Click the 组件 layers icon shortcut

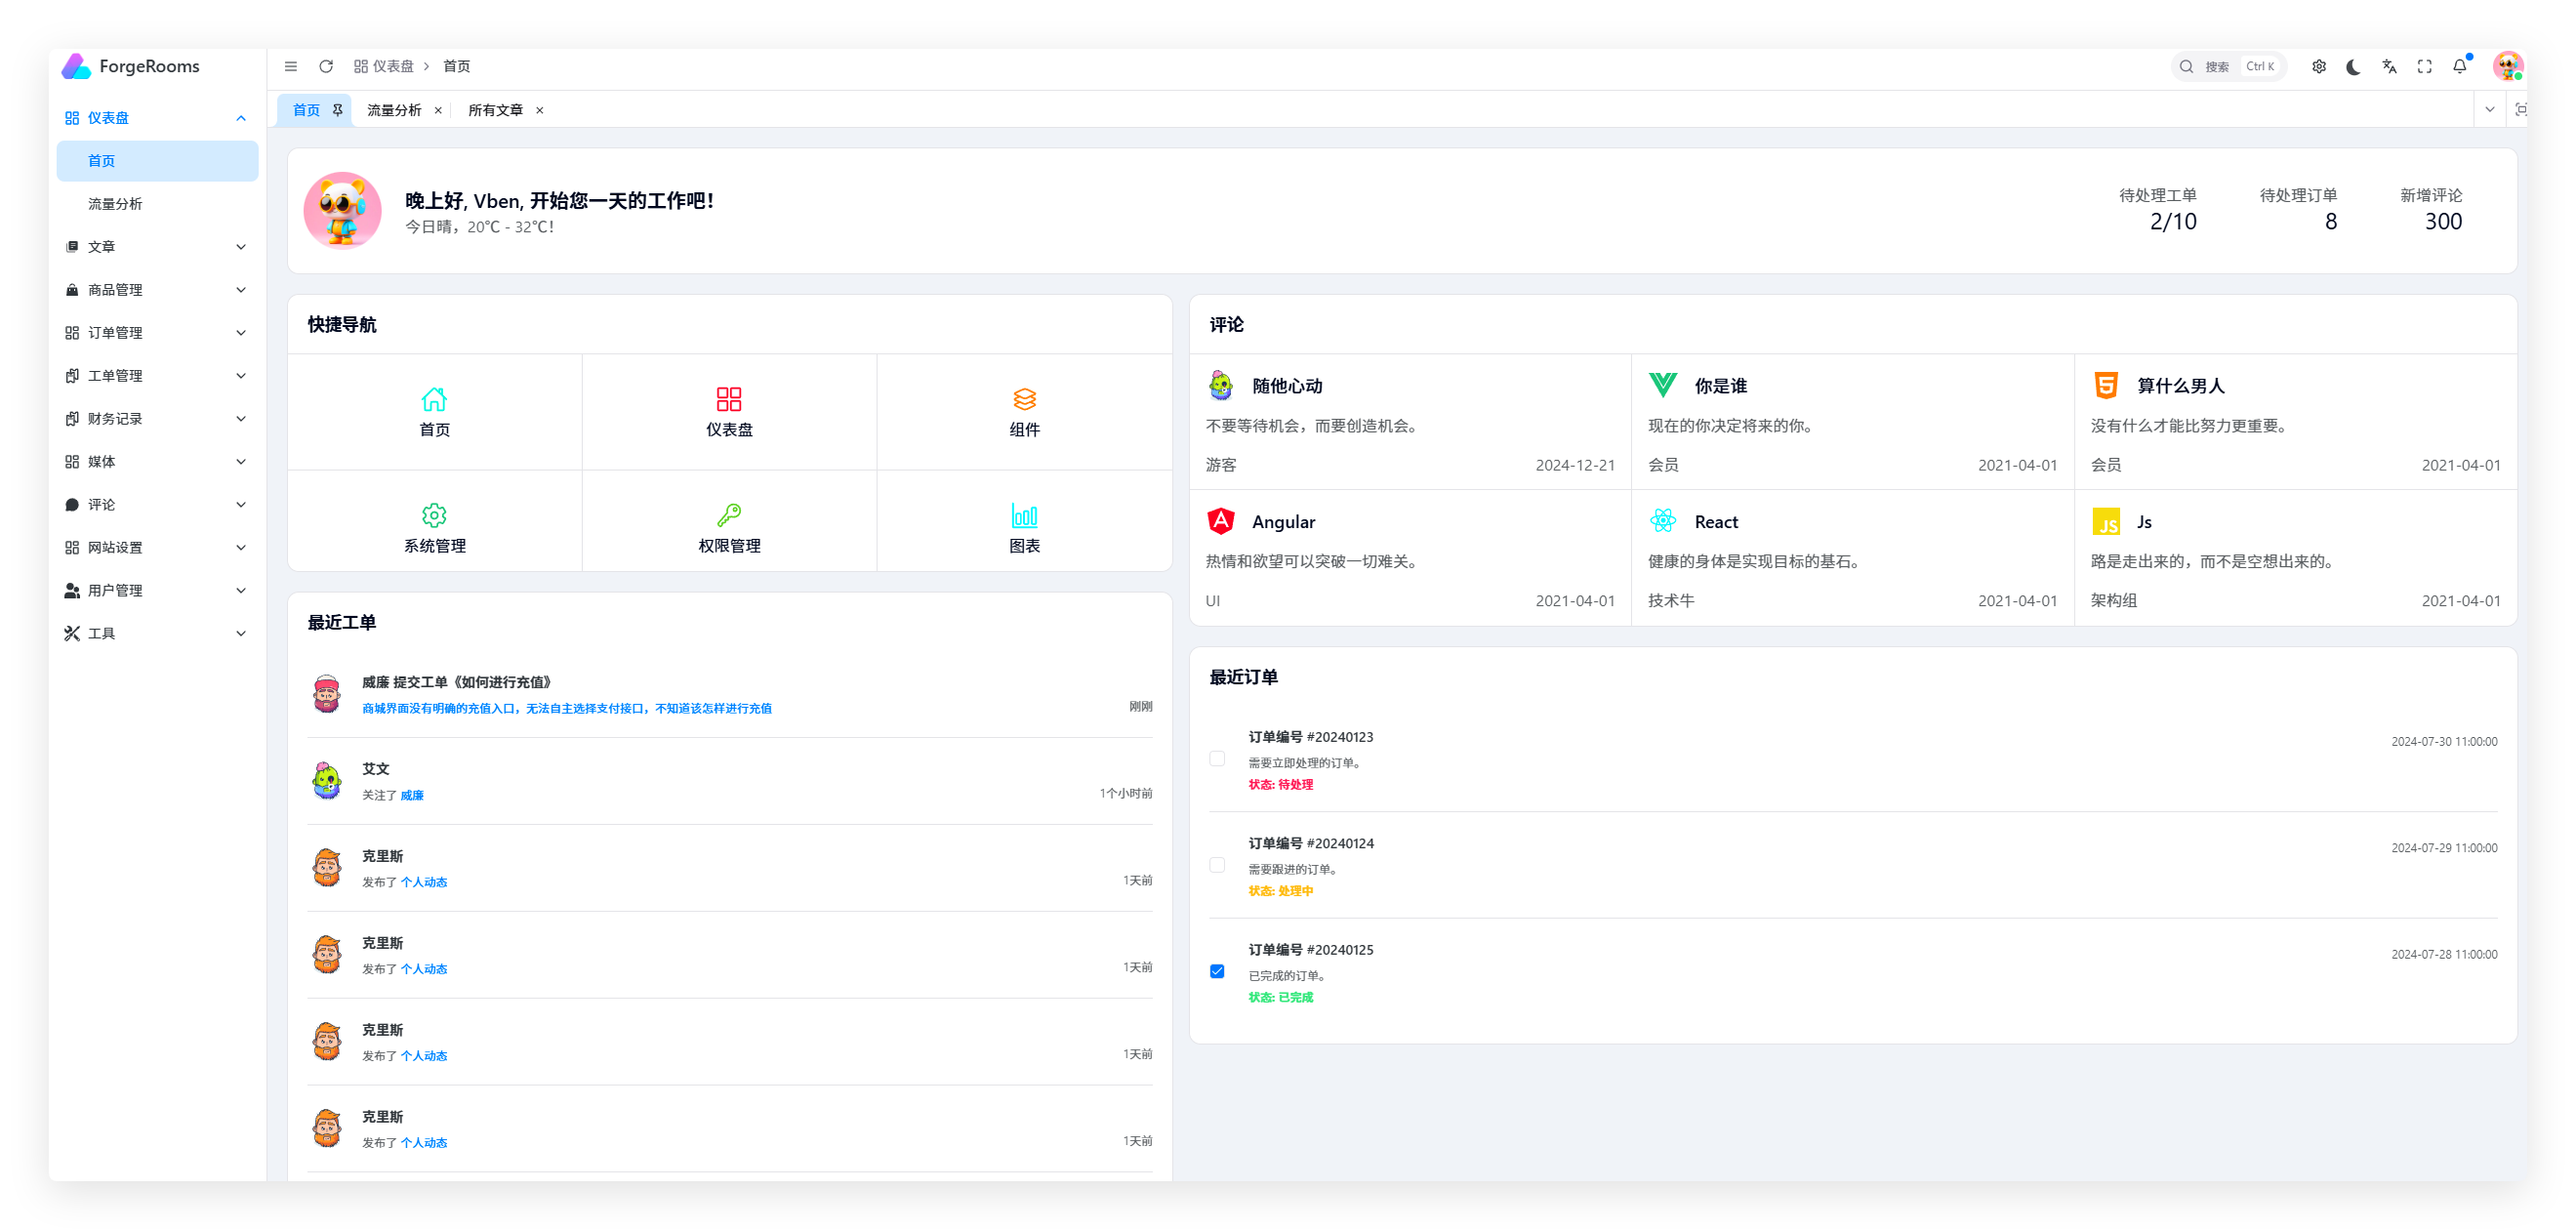click(x=1024, y=399)
